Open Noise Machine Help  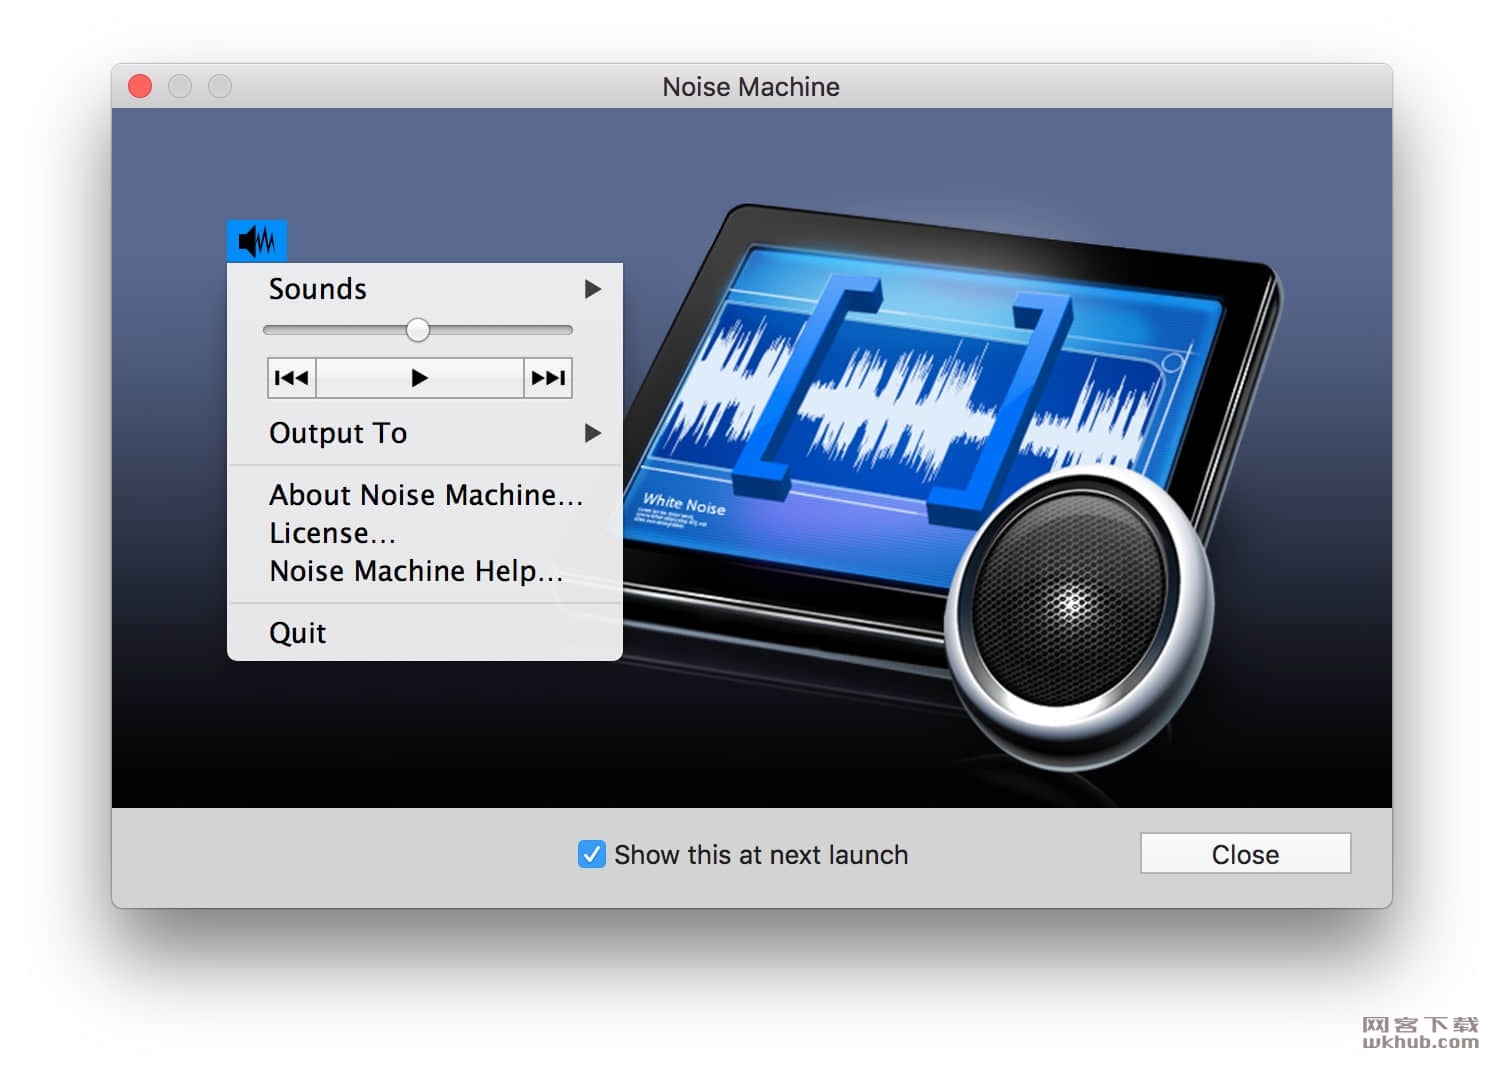[425, 571]
